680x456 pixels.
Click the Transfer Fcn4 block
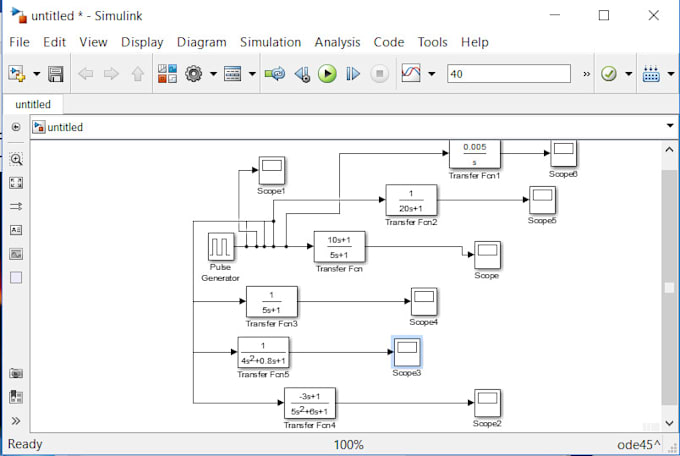pos(310,404)
